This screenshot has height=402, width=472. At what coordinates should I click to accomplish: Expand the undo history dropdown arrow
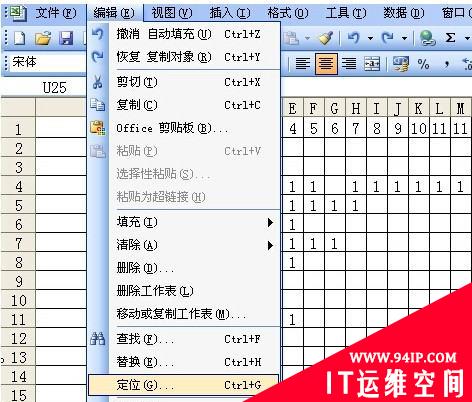coord(370,39)
